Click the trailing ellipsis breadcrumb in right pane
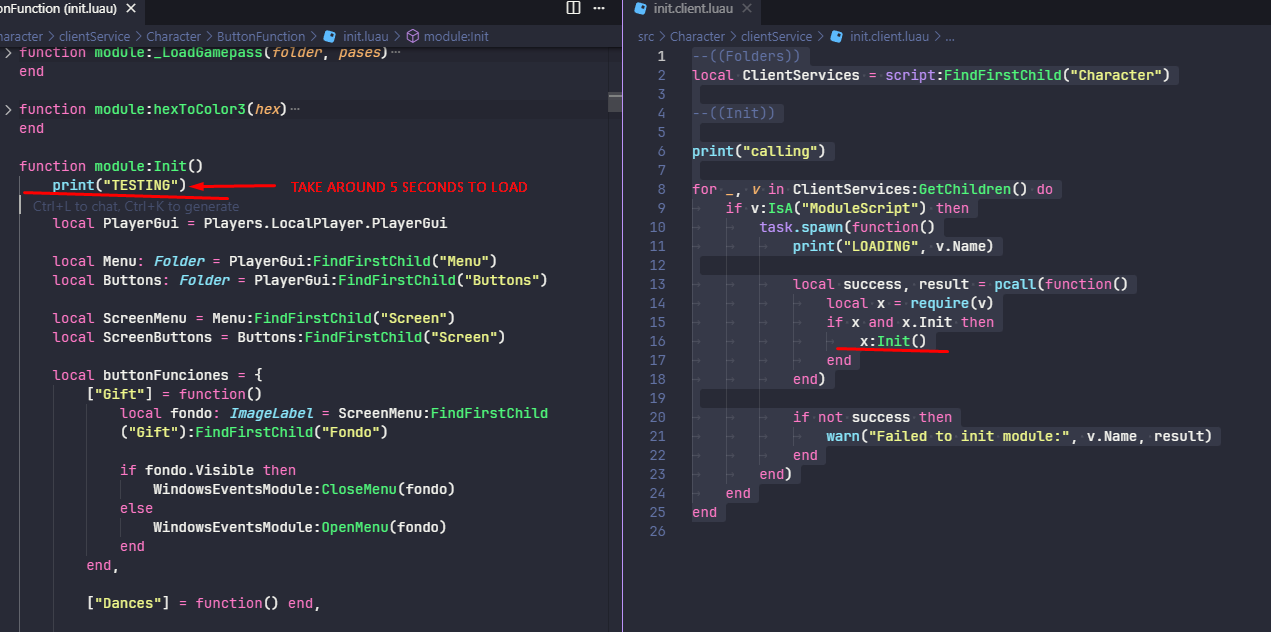This screenshot has width=1271, height=632. point(949,36)
